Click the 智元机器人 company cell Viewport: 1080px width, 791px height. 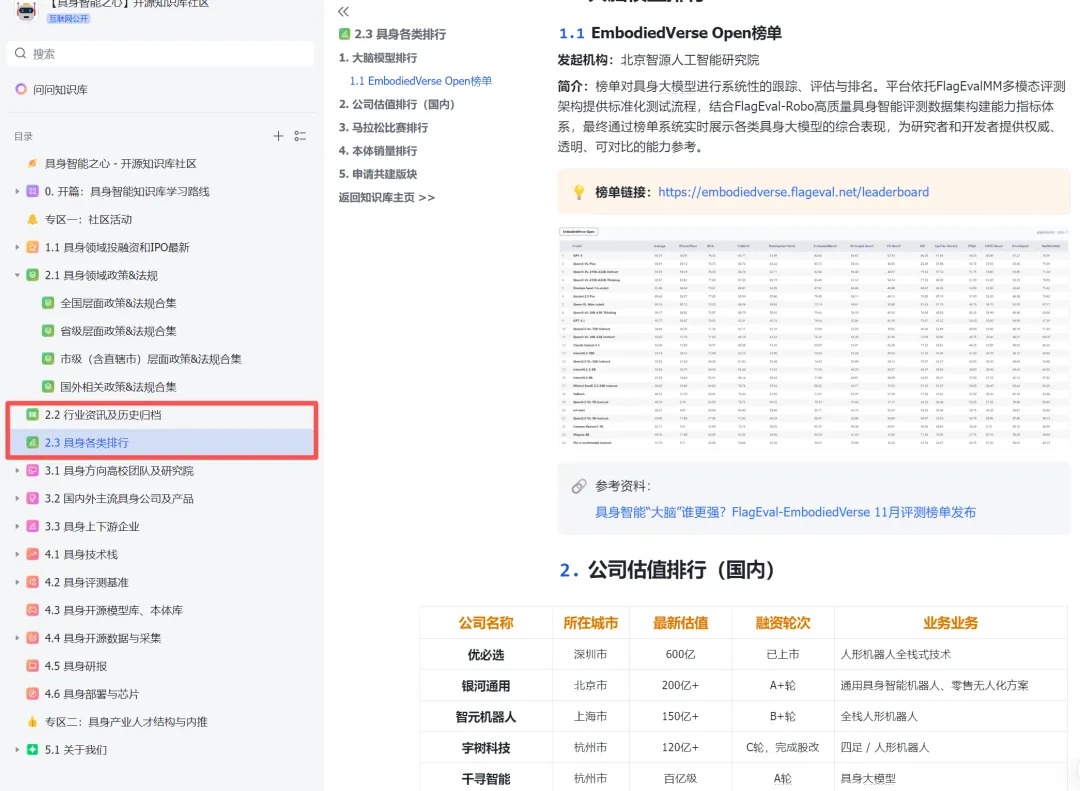(486, 717)
